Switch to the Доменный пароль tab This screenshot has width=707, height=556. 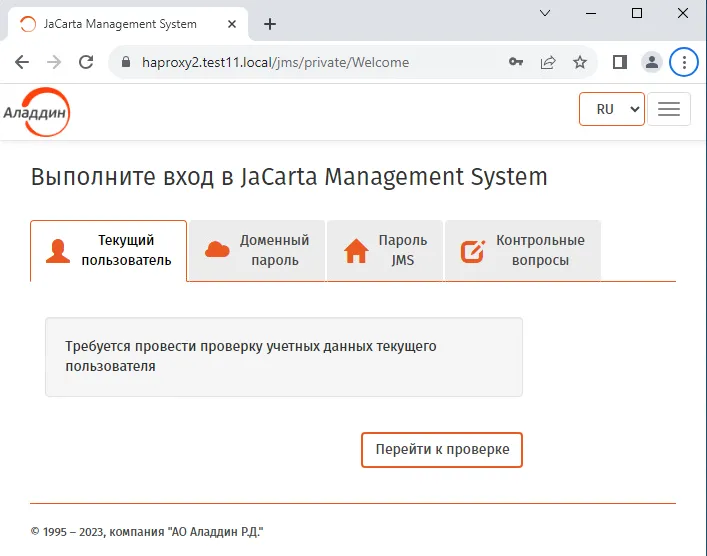pyautogui.click(x=257, y=251)
